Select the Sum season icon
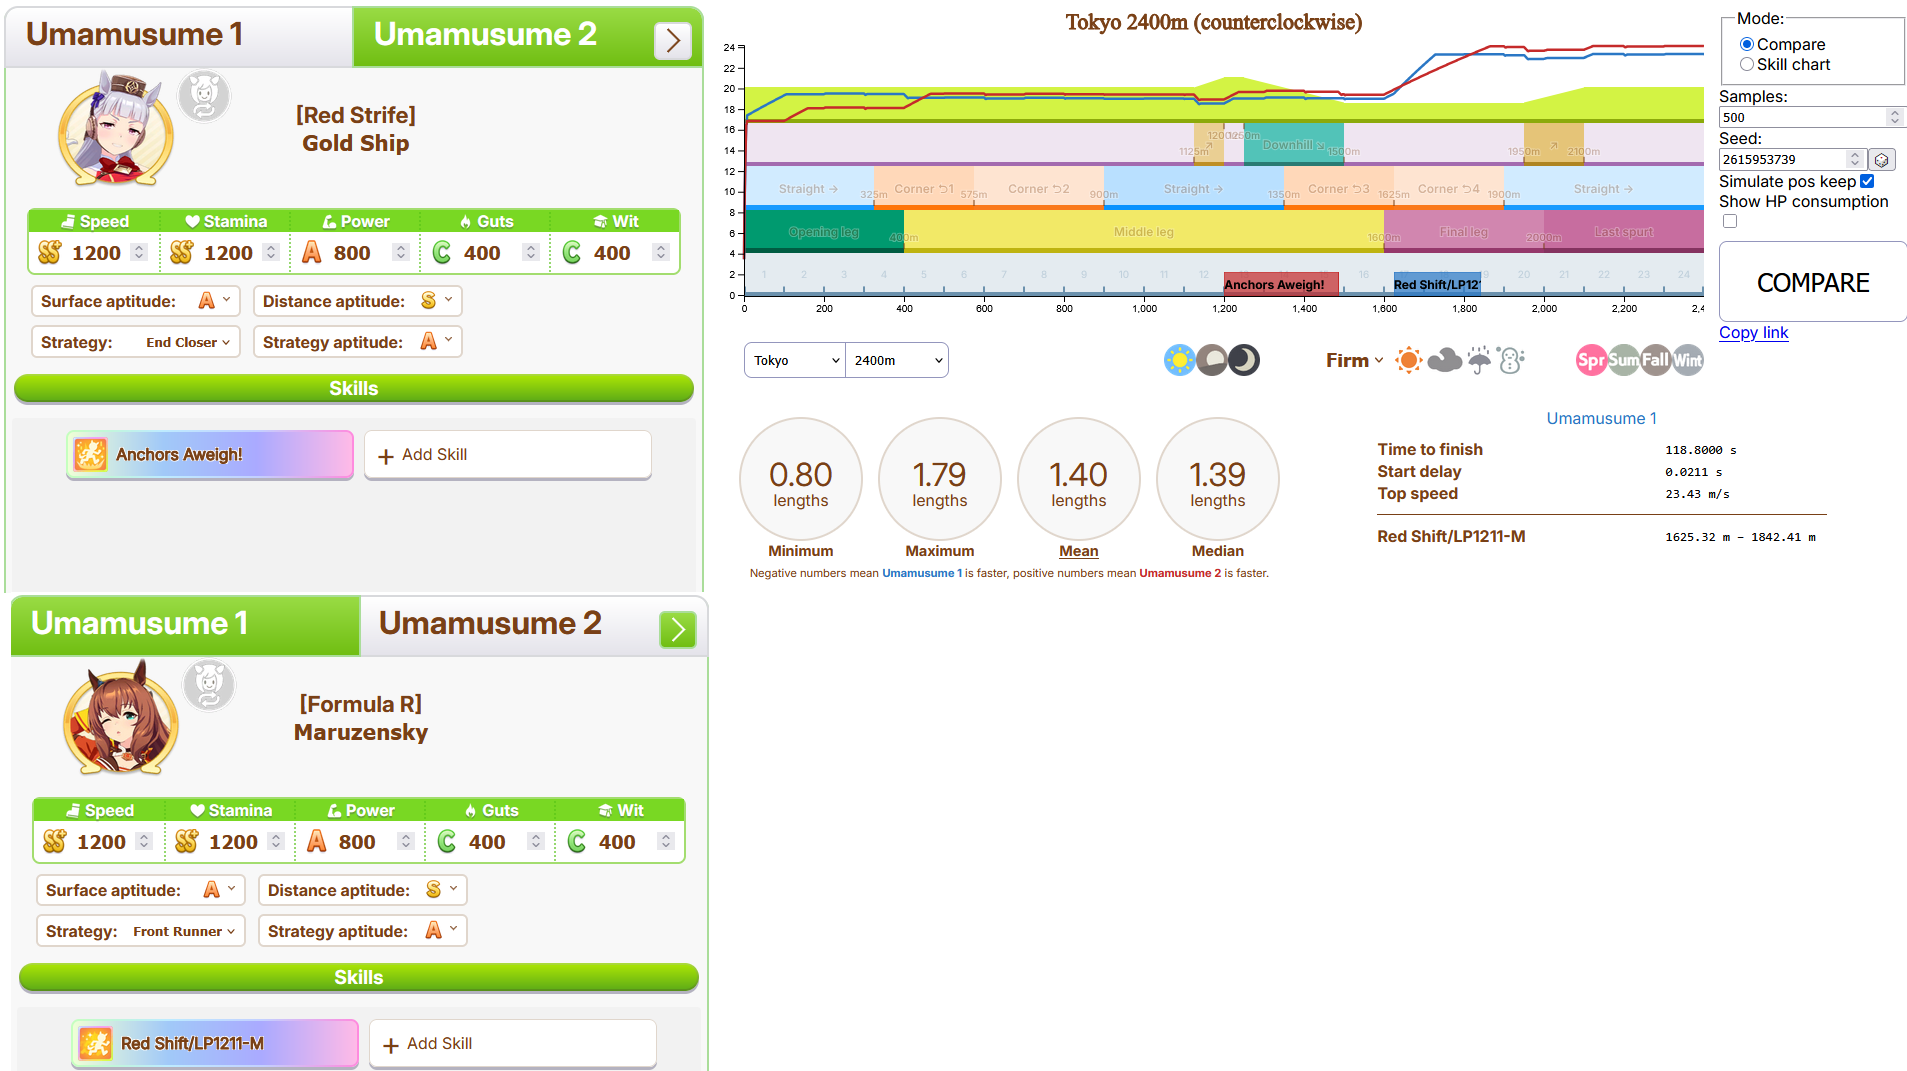 [x=1623, y=360]
